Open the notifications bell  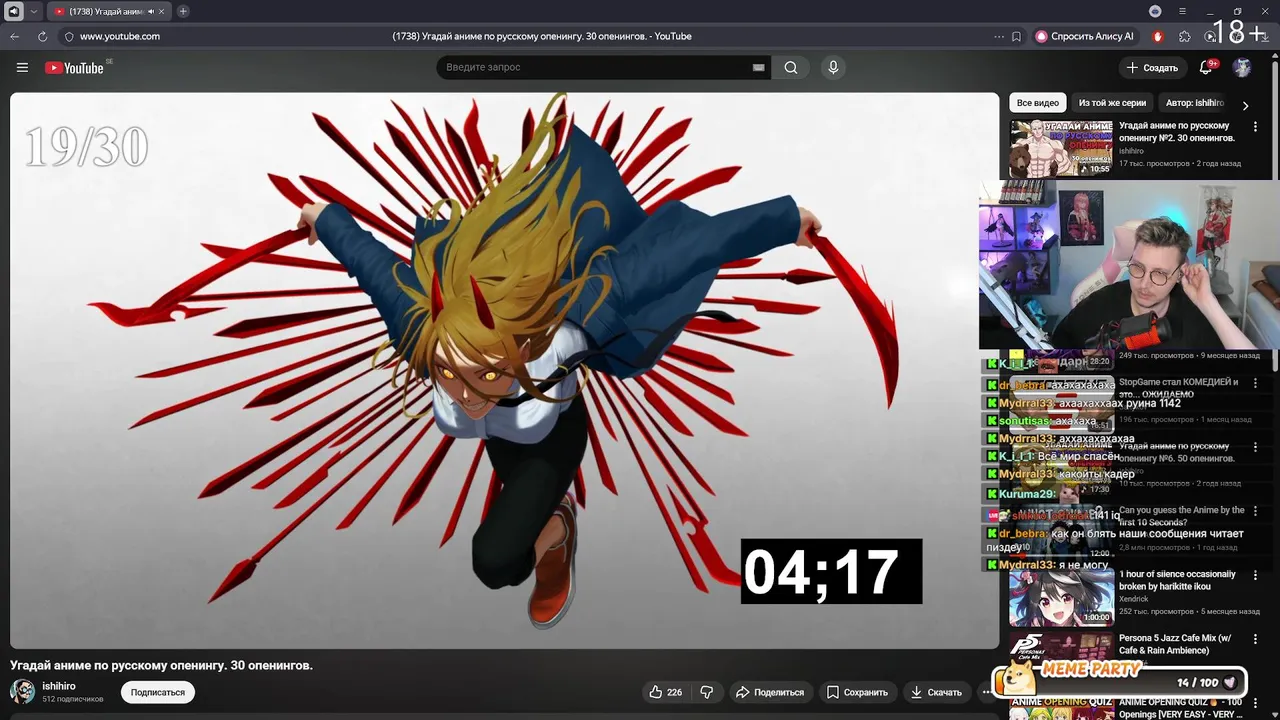[x=1207, y=67]
